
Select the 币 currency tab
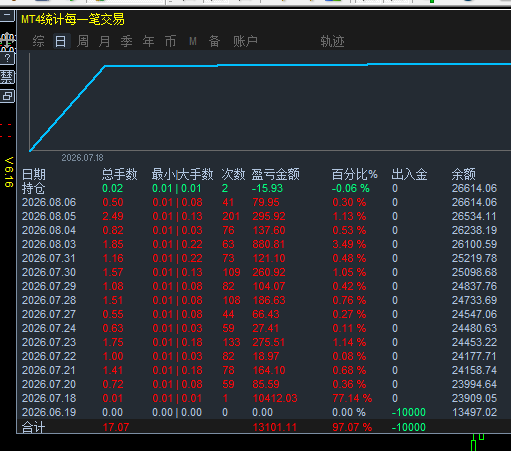[170, 42]
